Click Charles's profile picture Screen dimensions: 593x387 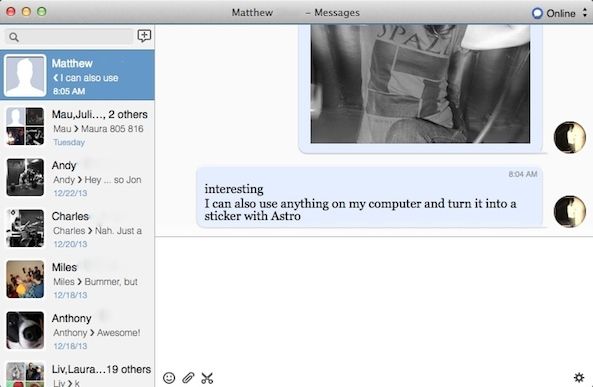[x=25, y=228]
